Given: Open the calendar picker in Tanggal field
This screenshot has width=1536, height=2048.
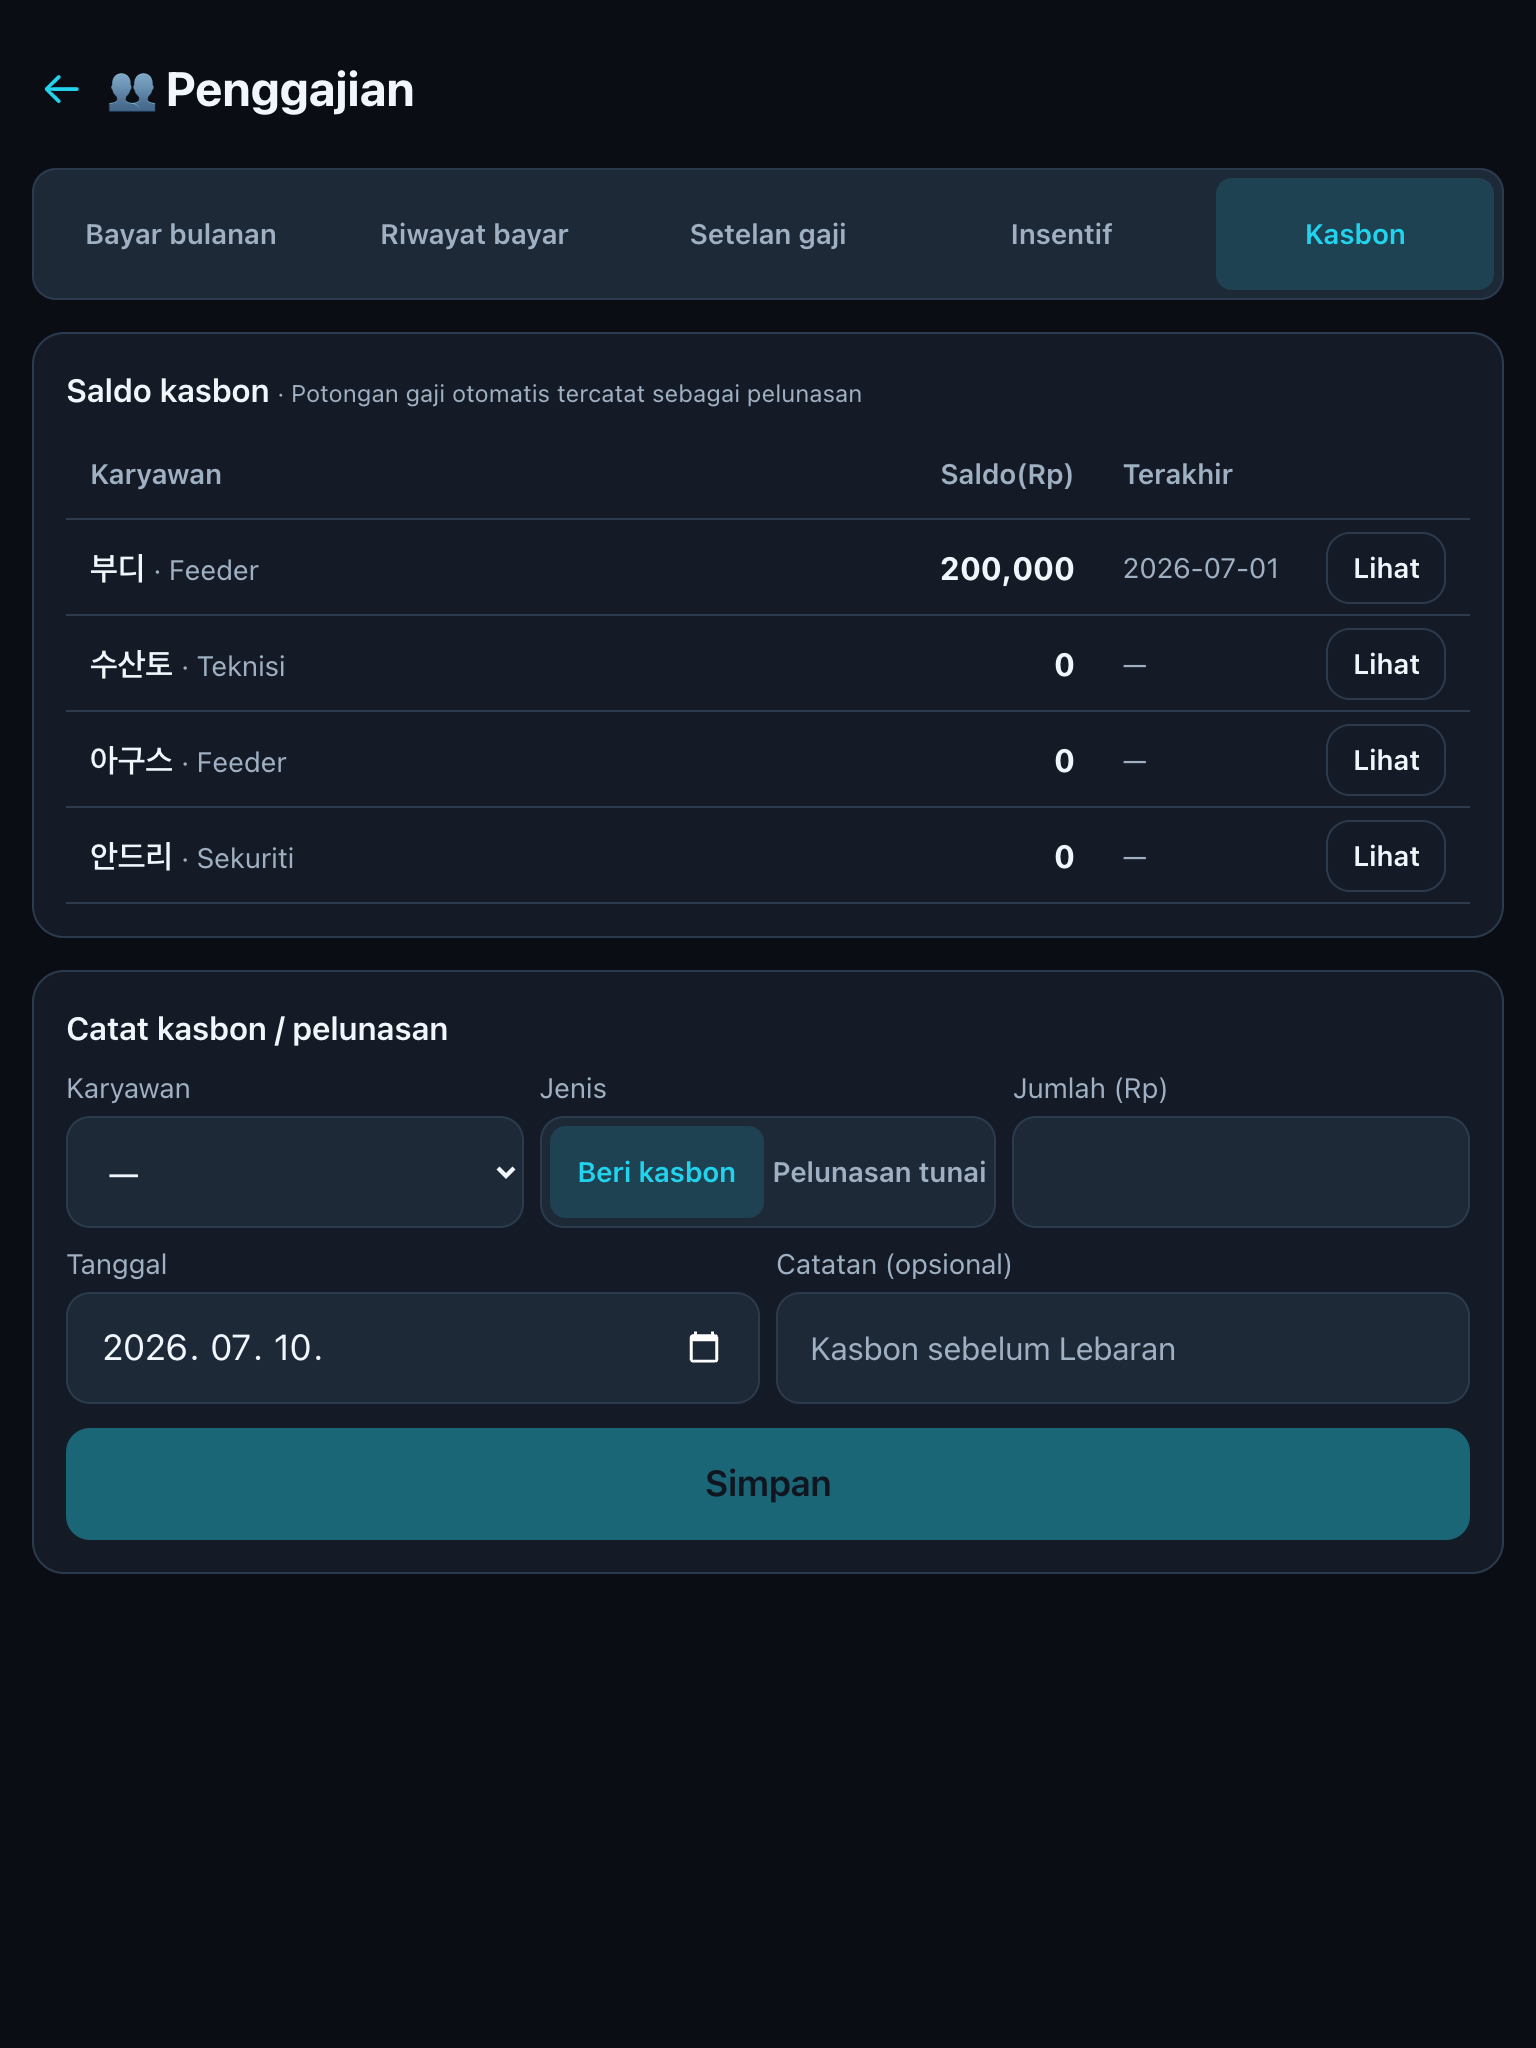Looking at the screenshot, I should pyautogui.click(x=704, y=1347).
